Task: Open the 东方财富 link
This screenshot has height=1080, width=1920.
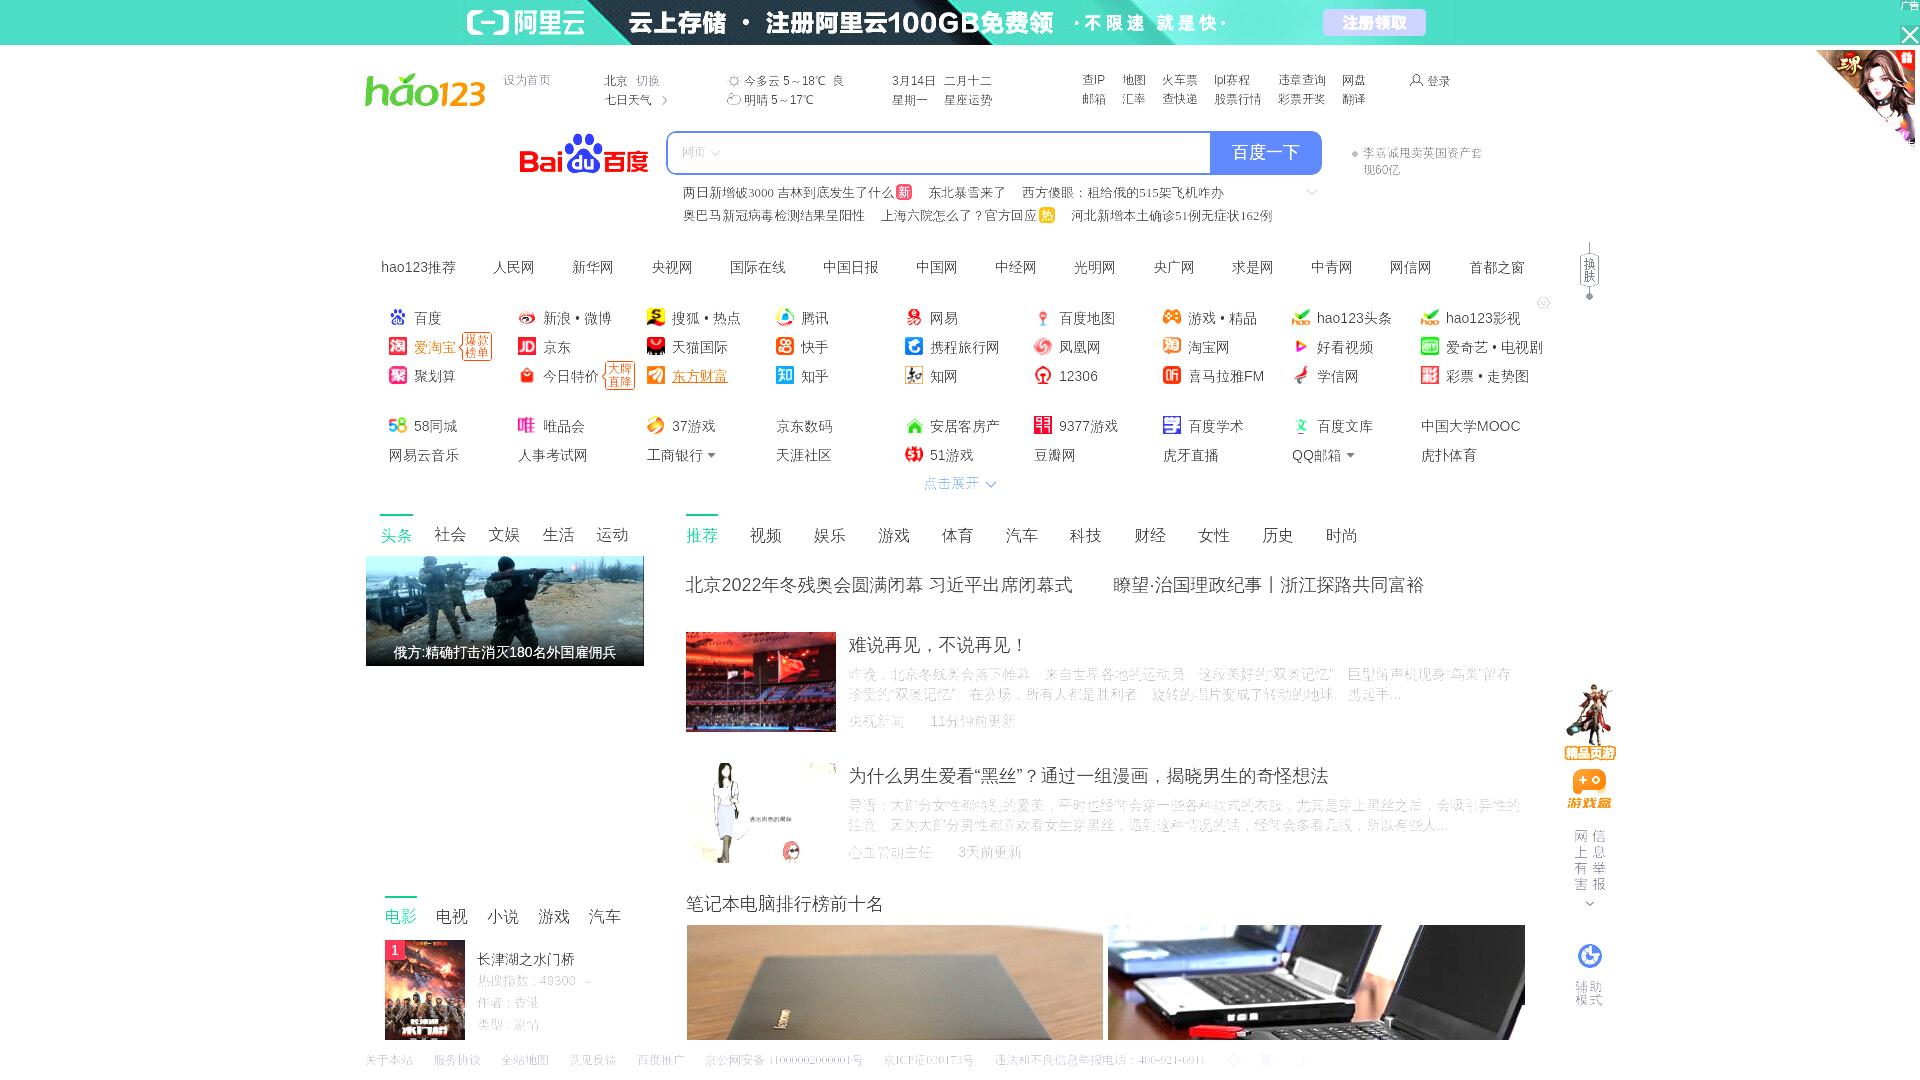Action: tap(700, 377)
